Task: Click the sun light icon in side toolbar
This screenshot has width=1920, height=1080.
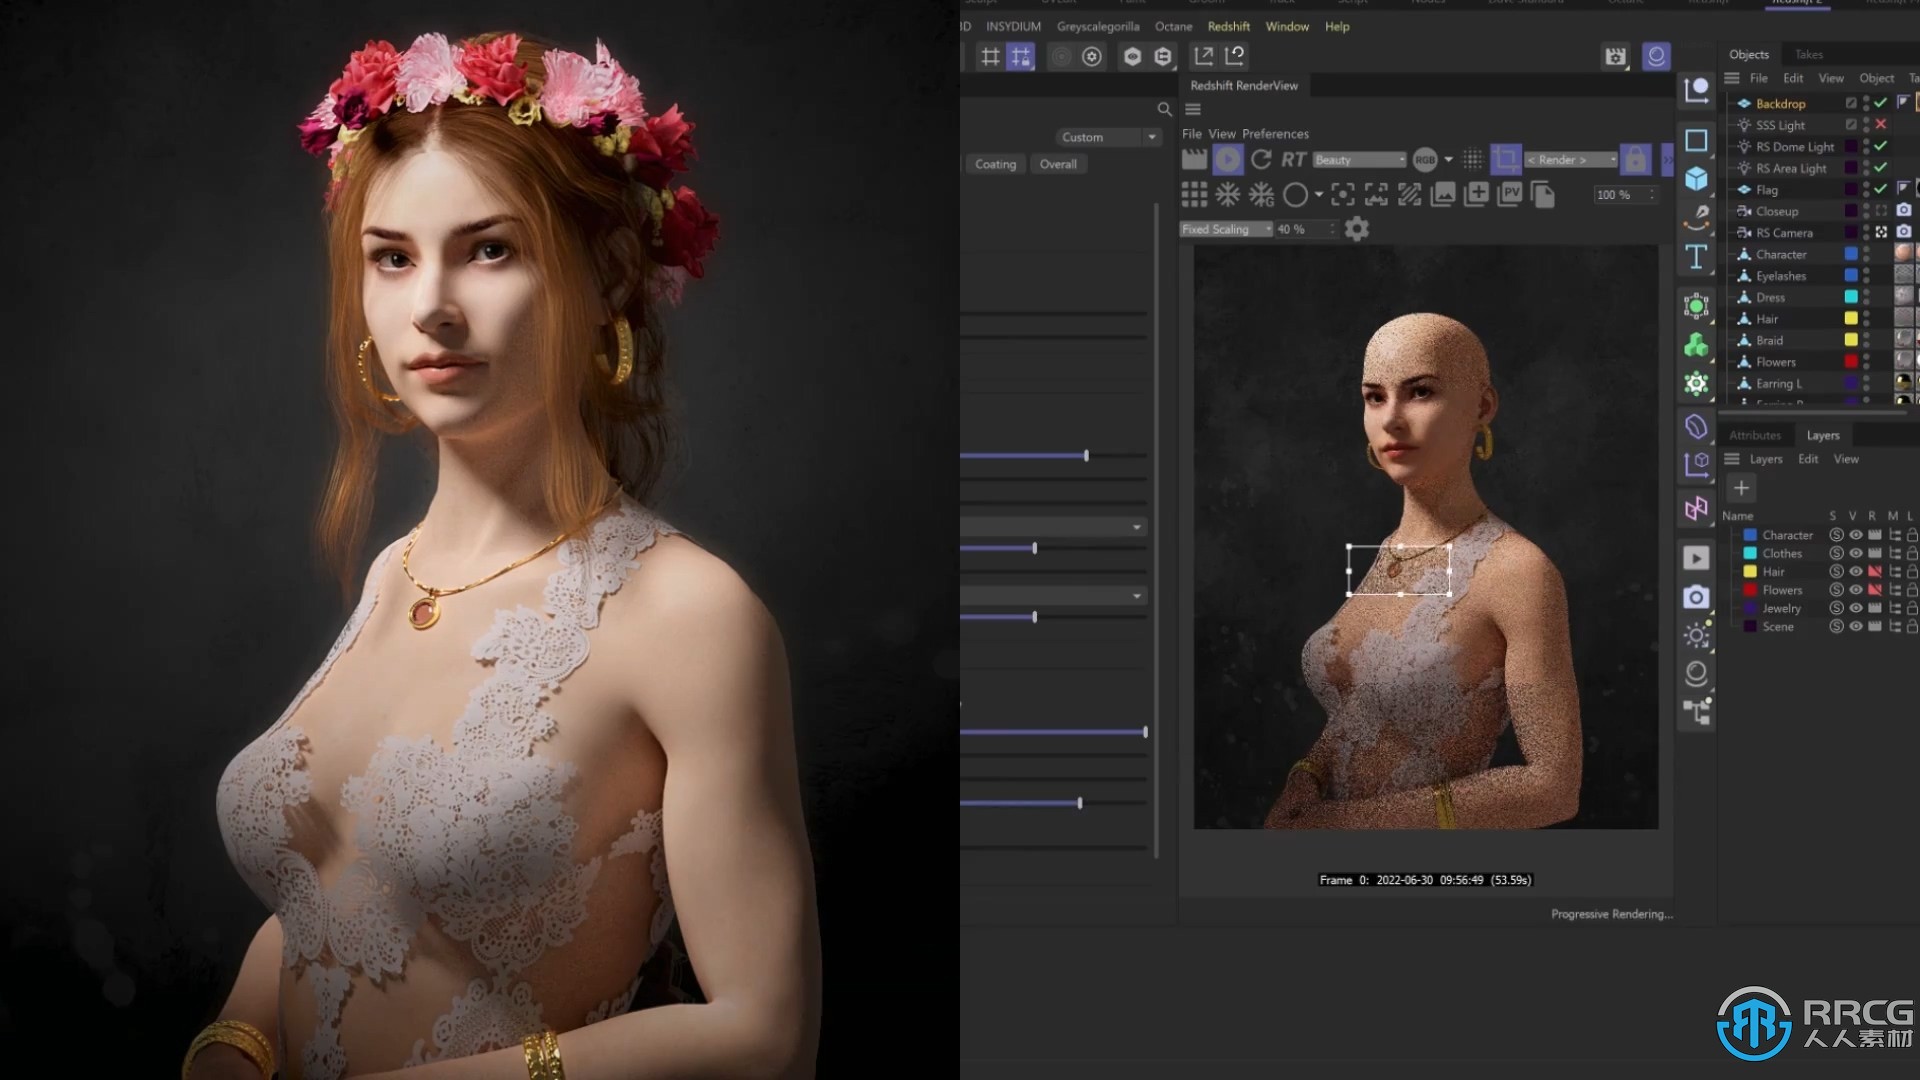Action: pyautogui.click(x=1696, y=635)
